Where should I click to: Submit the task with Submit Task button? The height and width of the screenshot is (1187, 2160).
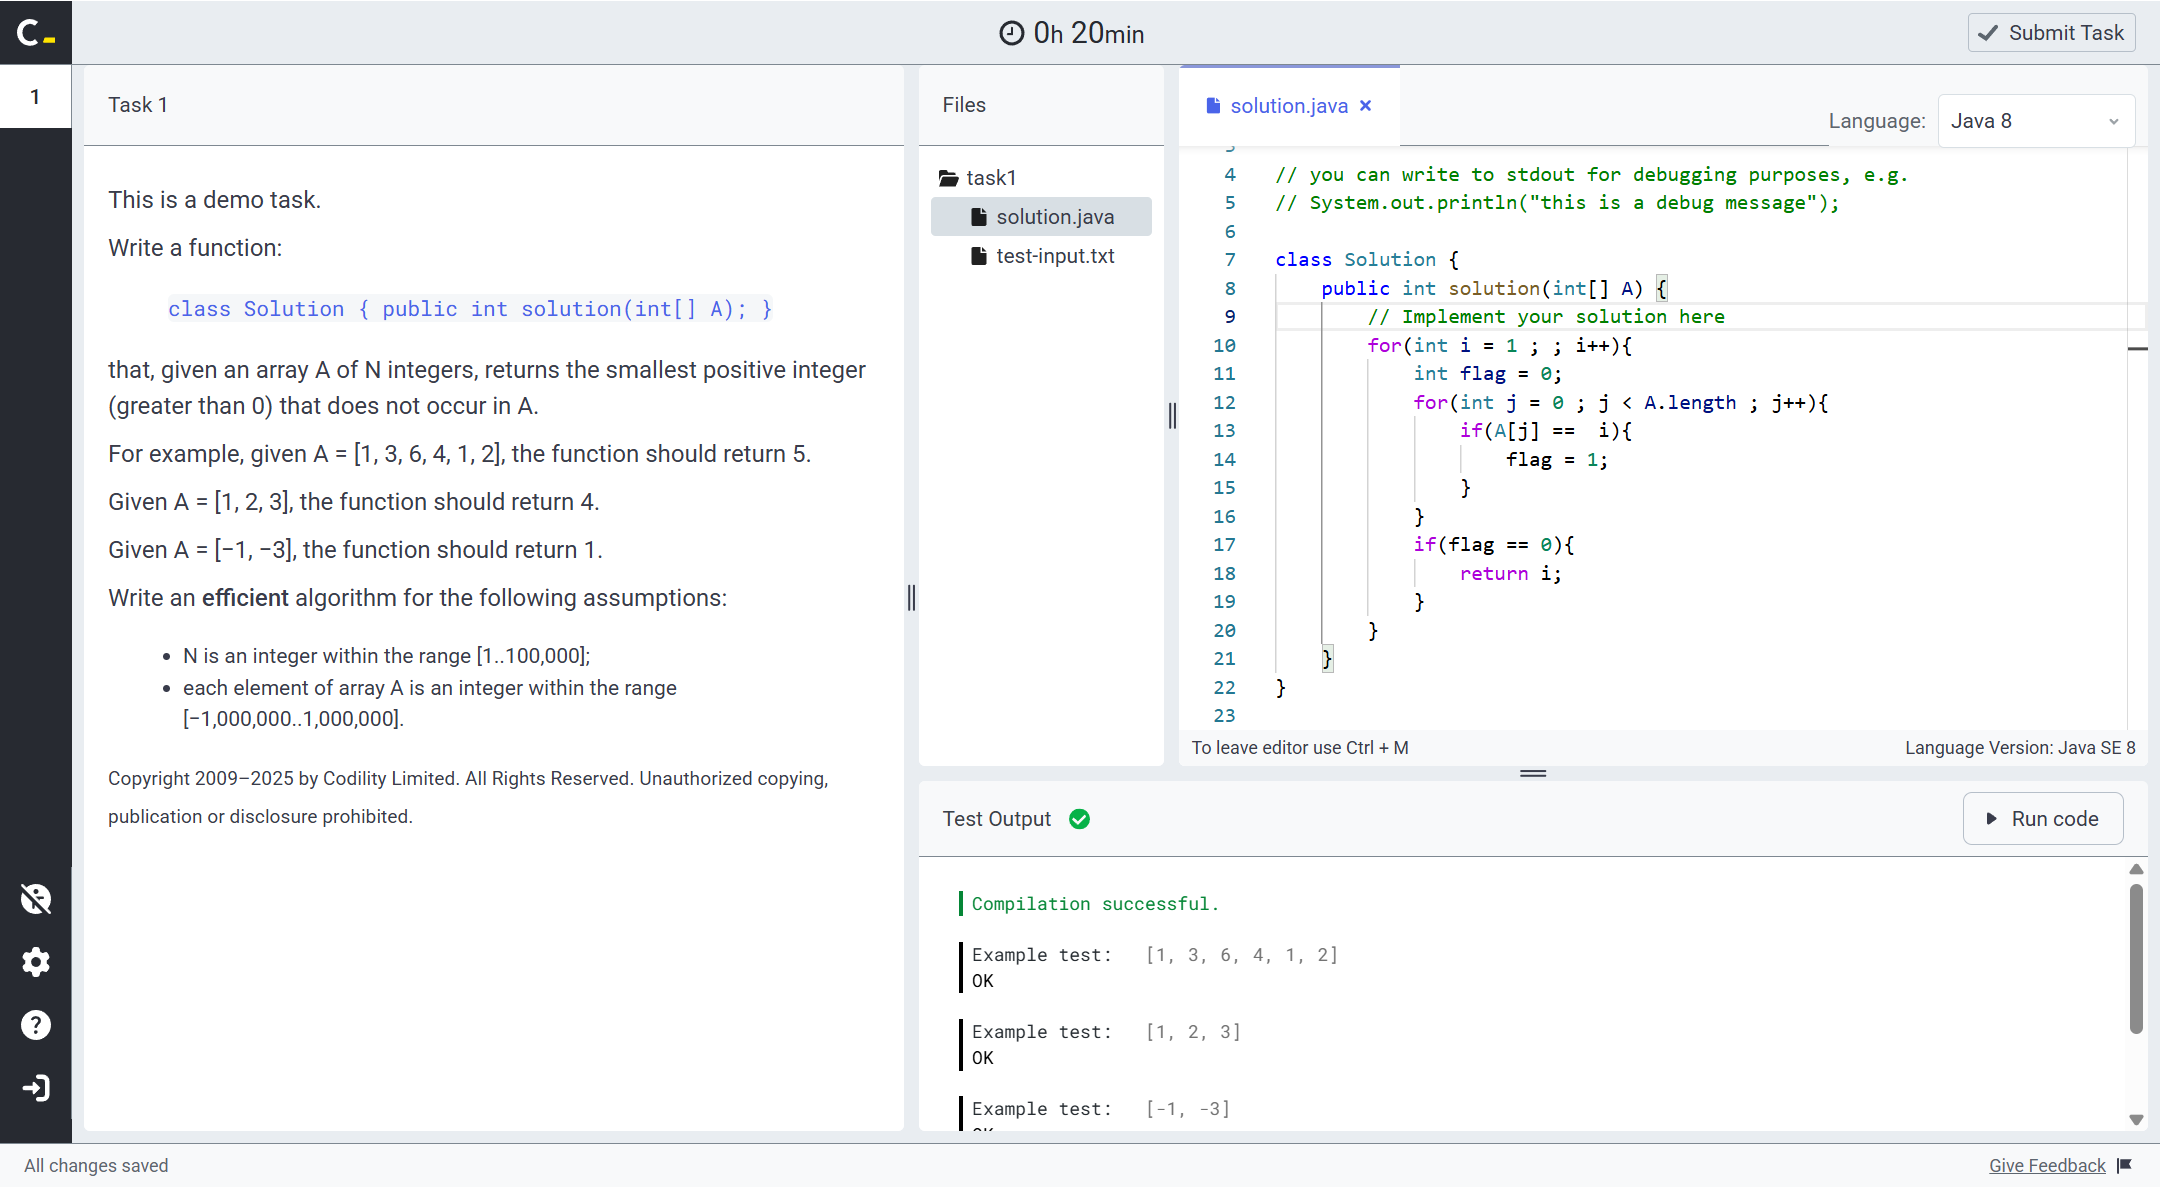point(2051,33)
